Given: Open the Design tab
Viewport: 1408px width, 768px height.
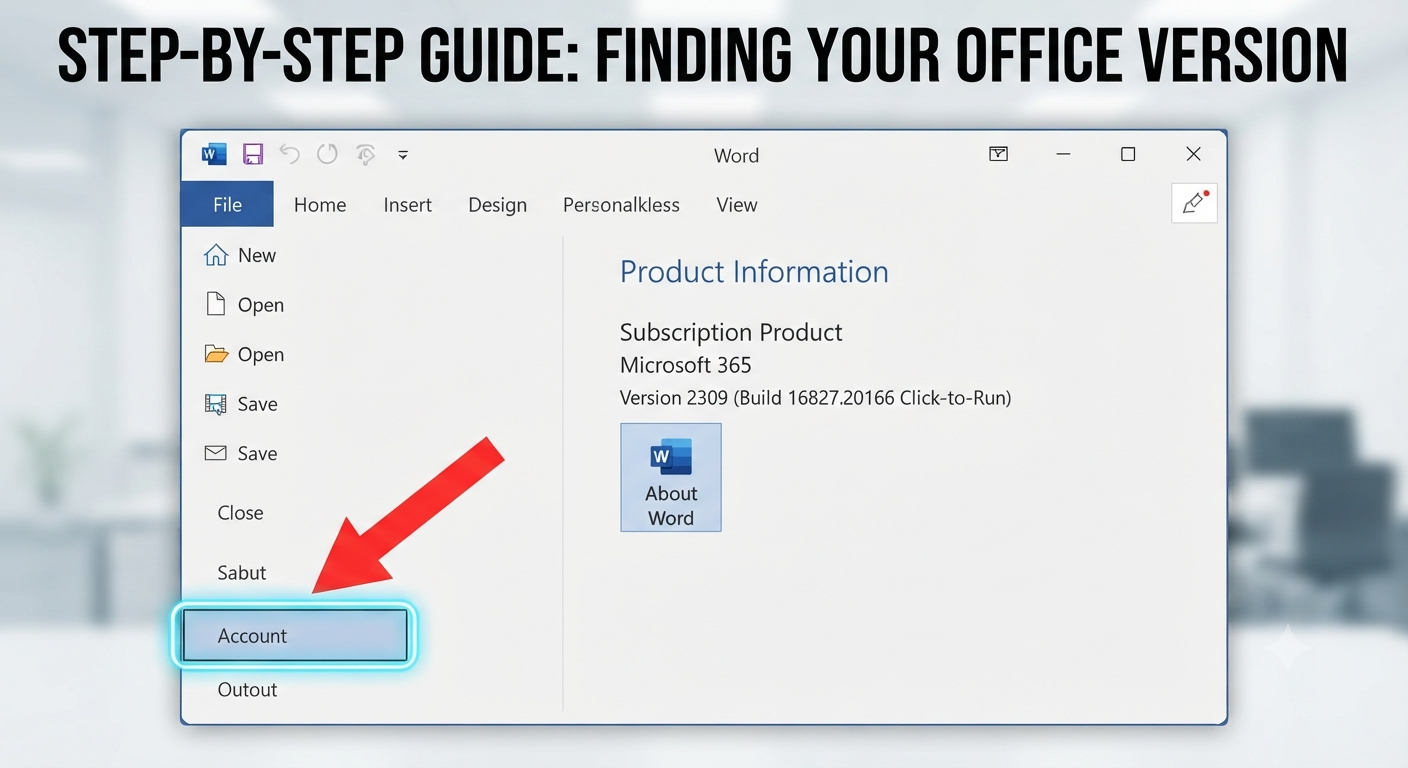Looking at the screenshot, I should (x=497, y=205).
